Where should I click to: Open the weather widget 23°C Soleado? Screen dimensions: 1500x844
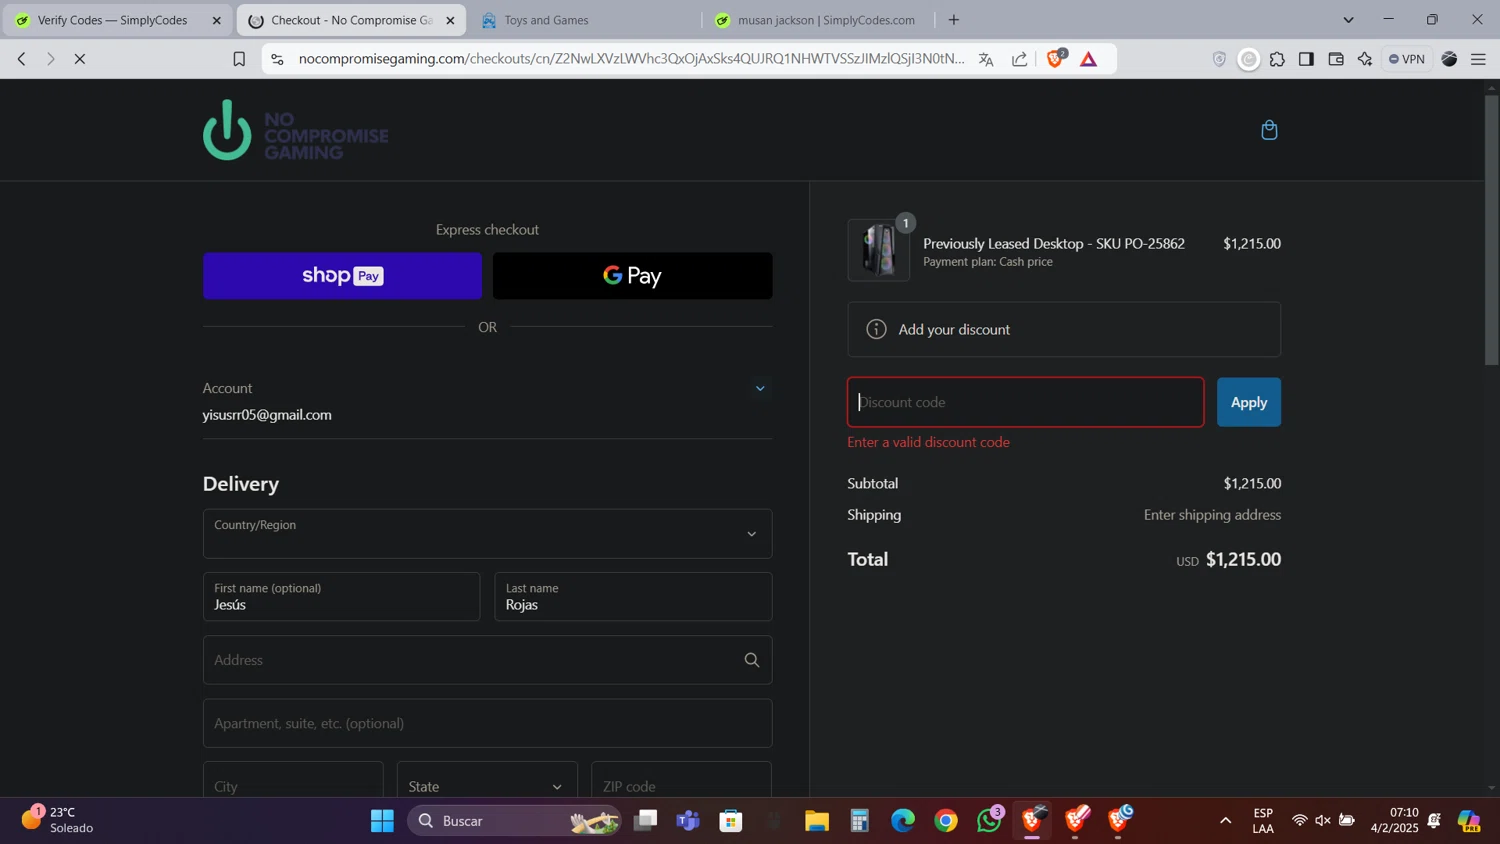pyautogui.click(x=60, y=820)
